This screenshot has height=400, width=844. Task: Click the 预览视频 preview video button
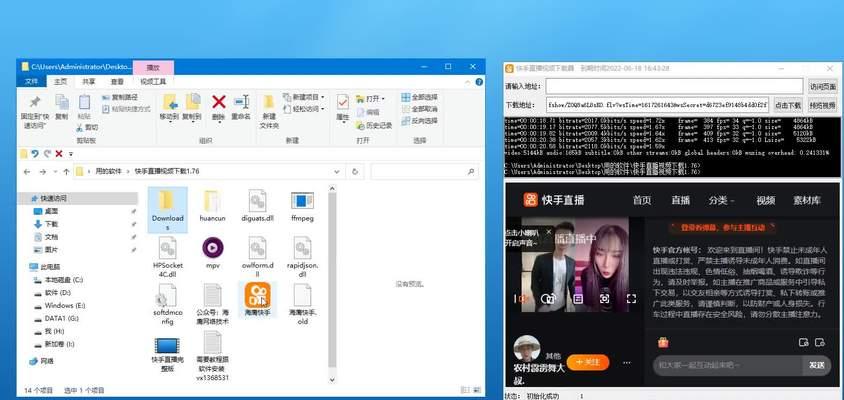point(822,105)
